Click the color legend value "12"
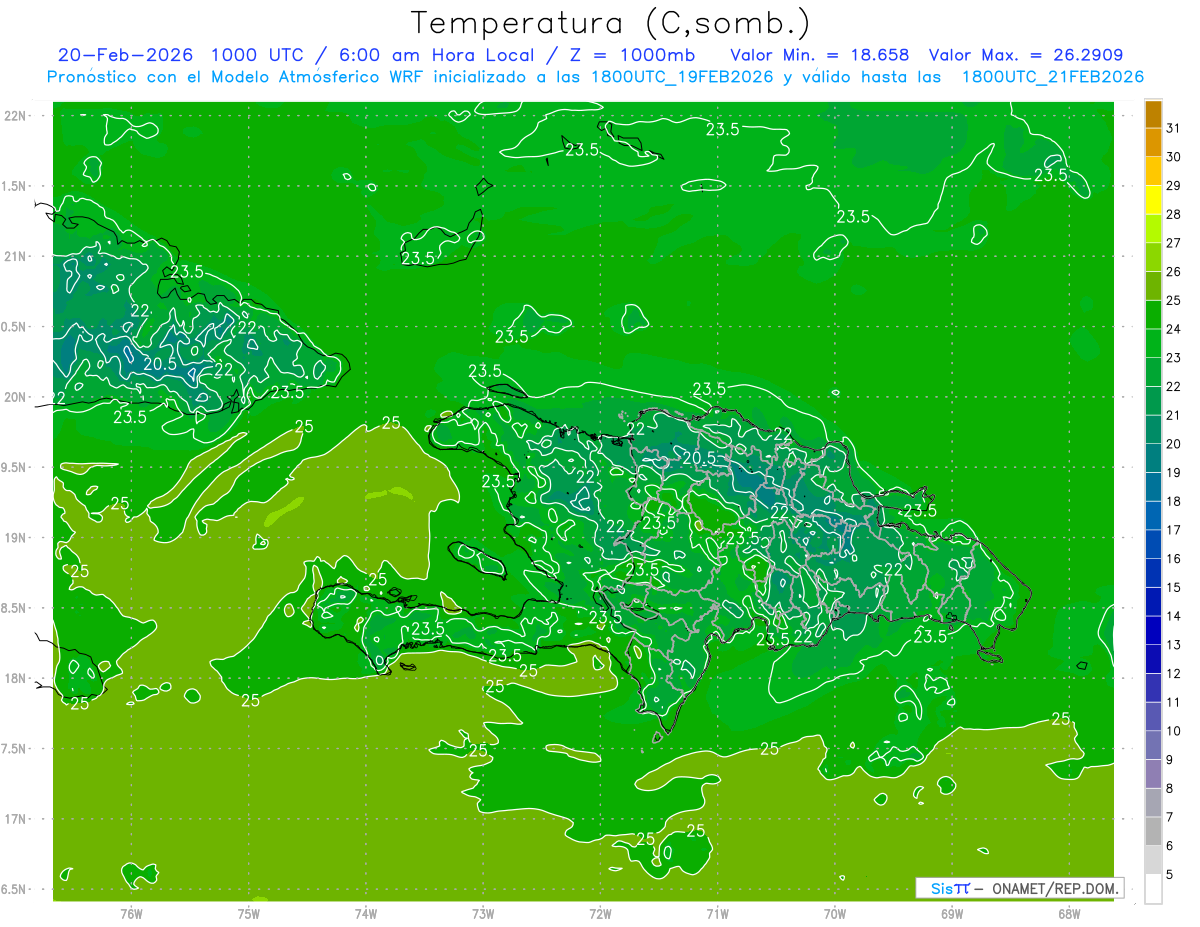 [x=1174, y=674]
